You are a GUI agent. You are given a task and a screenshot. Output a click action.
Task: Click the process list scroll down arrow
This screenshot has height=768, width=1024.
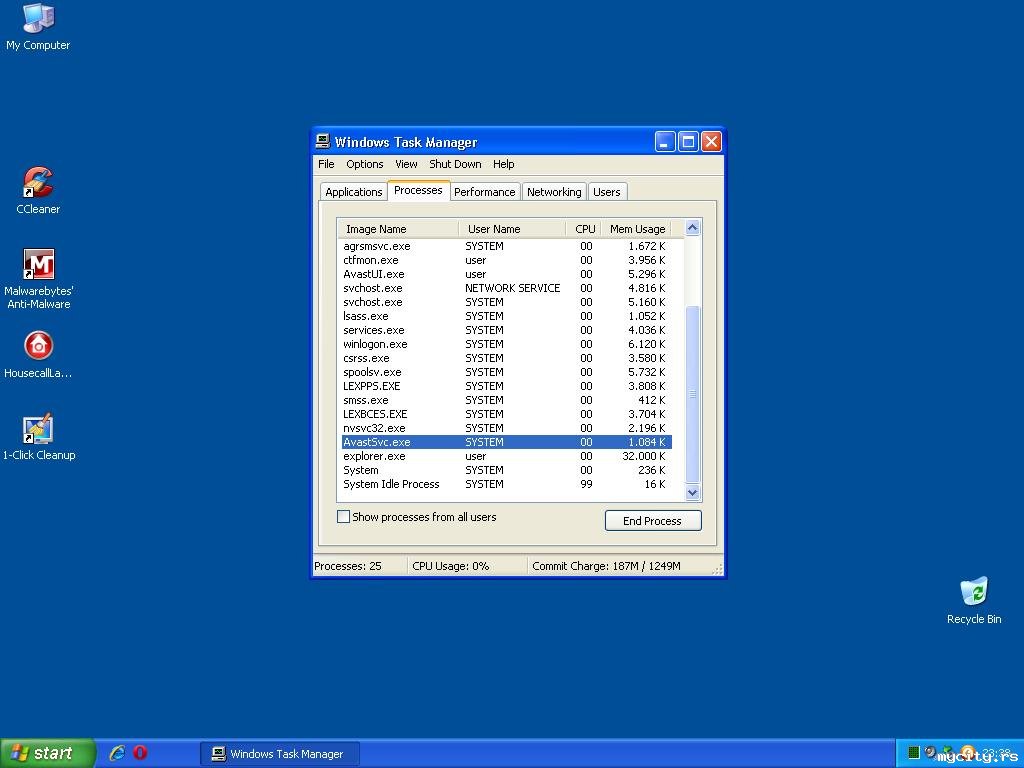tap(692, 492)
